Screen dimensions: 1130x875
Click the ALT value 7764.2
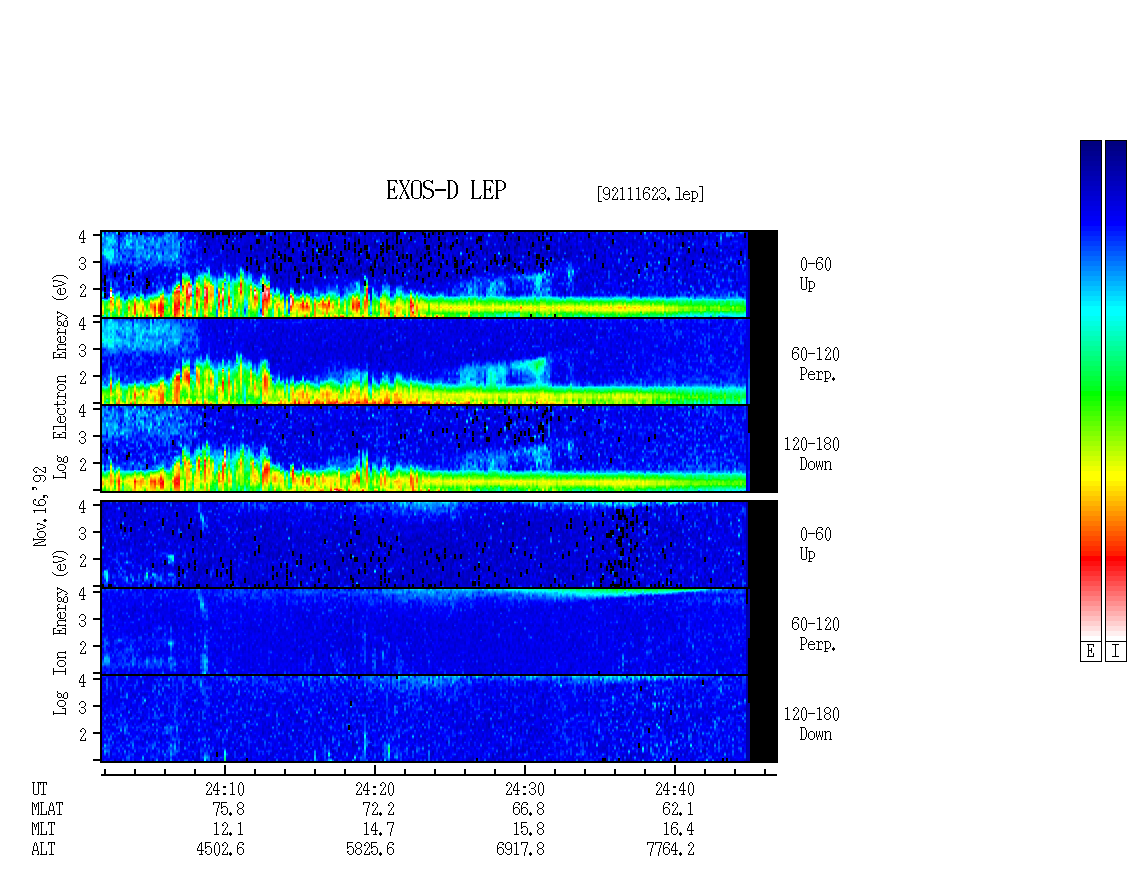point(670,849)
